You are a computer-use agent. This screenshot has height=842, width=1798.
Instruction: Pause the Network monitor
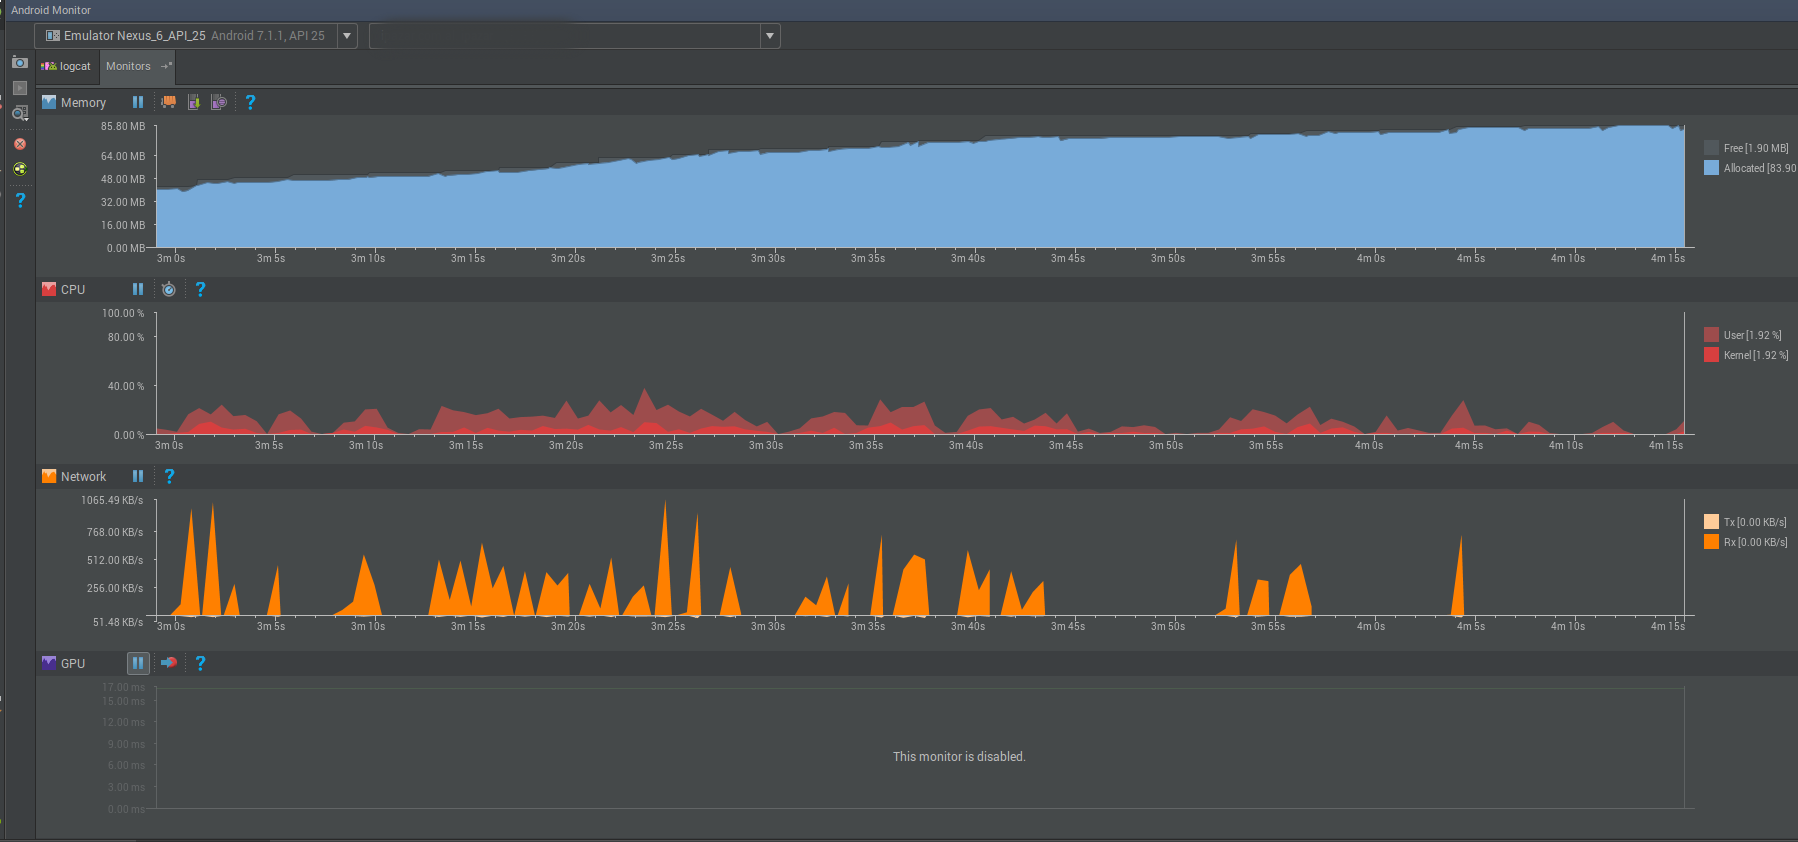coord(138,476)
